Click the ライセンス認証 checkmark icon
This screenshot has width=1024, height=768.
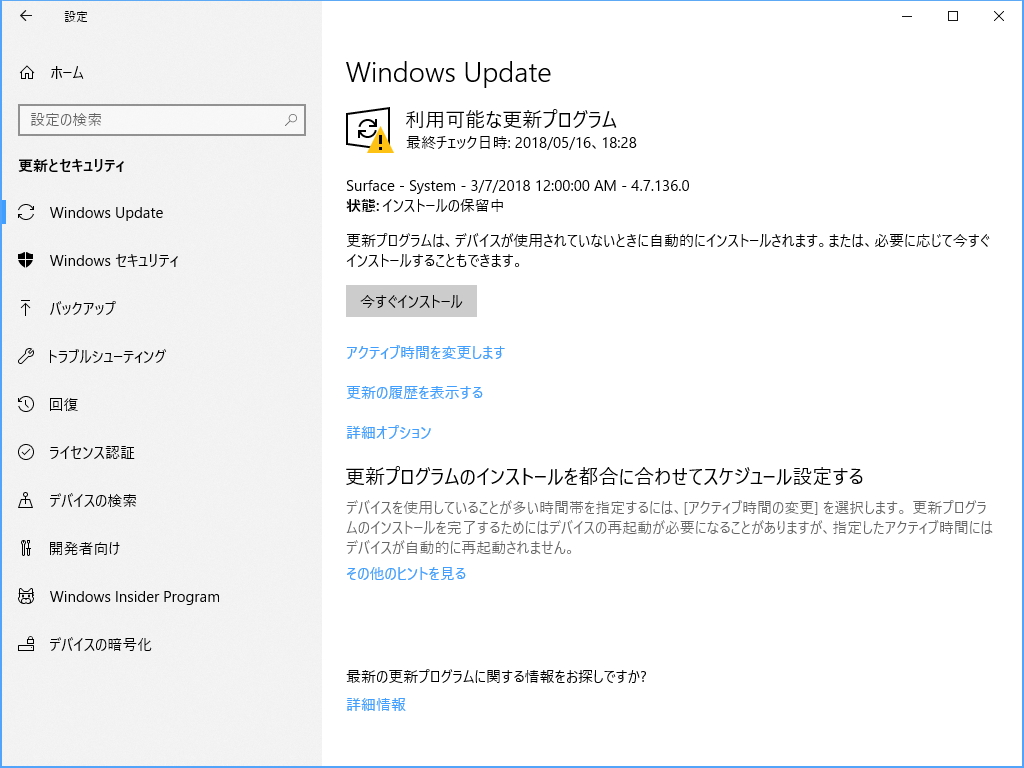(27, 452)
